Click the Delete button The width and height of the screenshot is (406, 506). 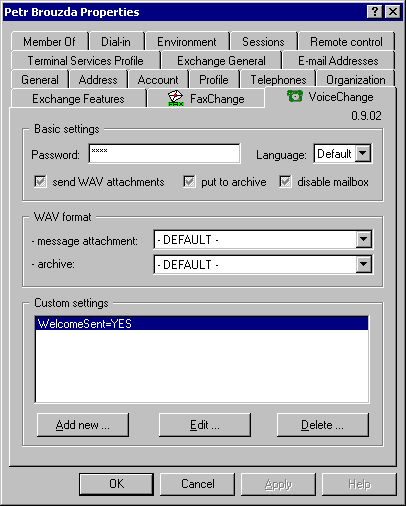coord(323,425)
